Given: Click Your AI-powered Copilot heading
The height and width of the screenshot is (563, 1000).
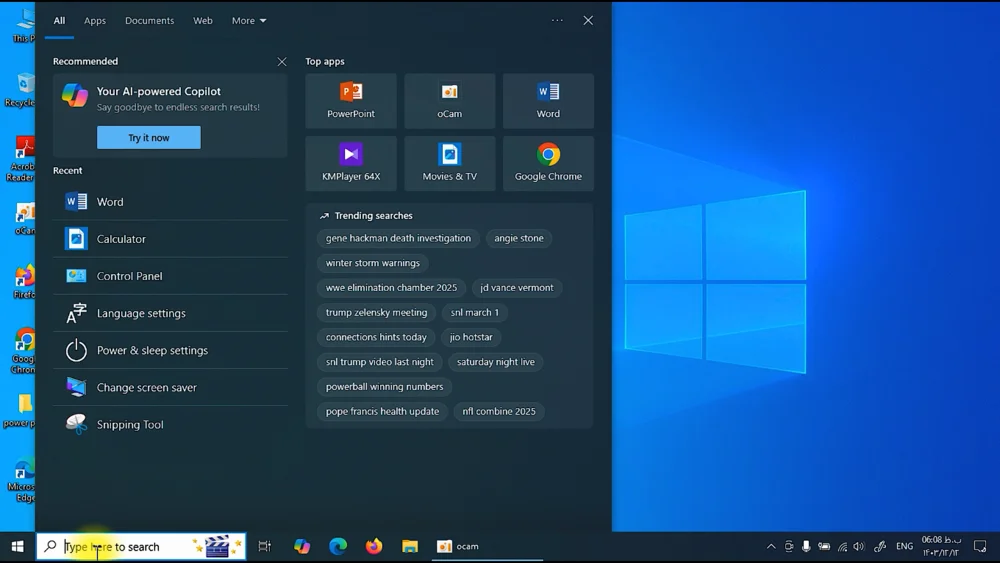Looking at the screenshot, I should [x=159, y=91].
